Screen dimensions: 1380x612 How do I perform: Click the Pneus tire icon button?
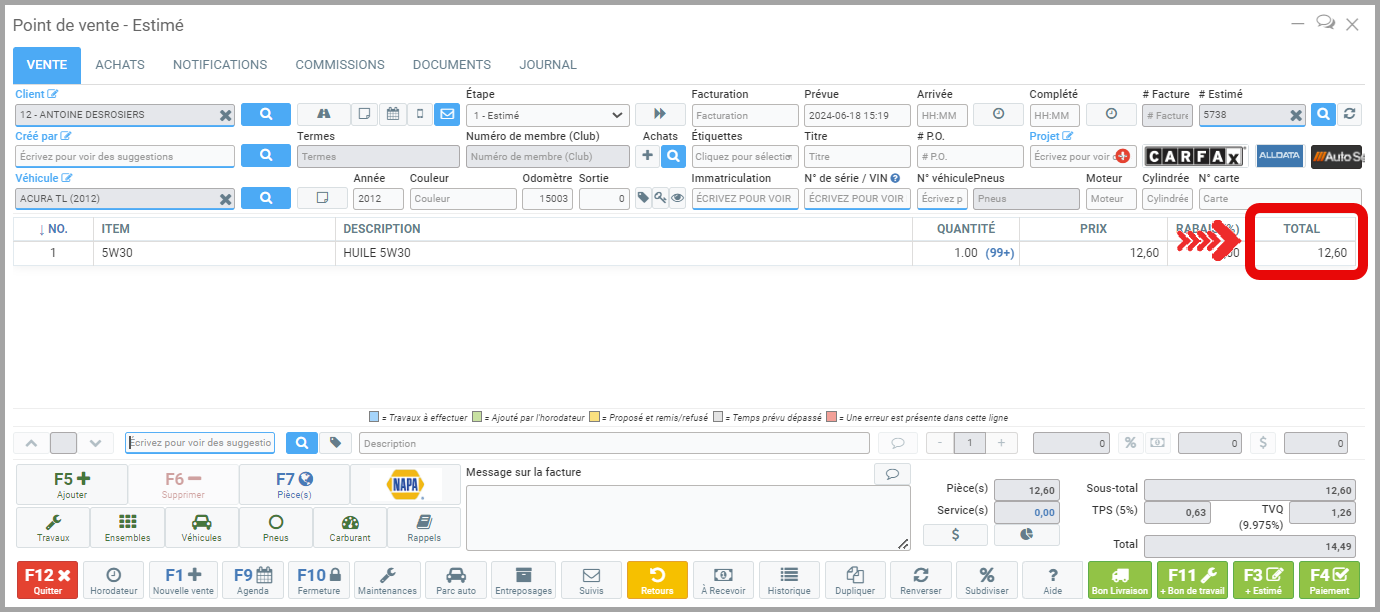276,527
